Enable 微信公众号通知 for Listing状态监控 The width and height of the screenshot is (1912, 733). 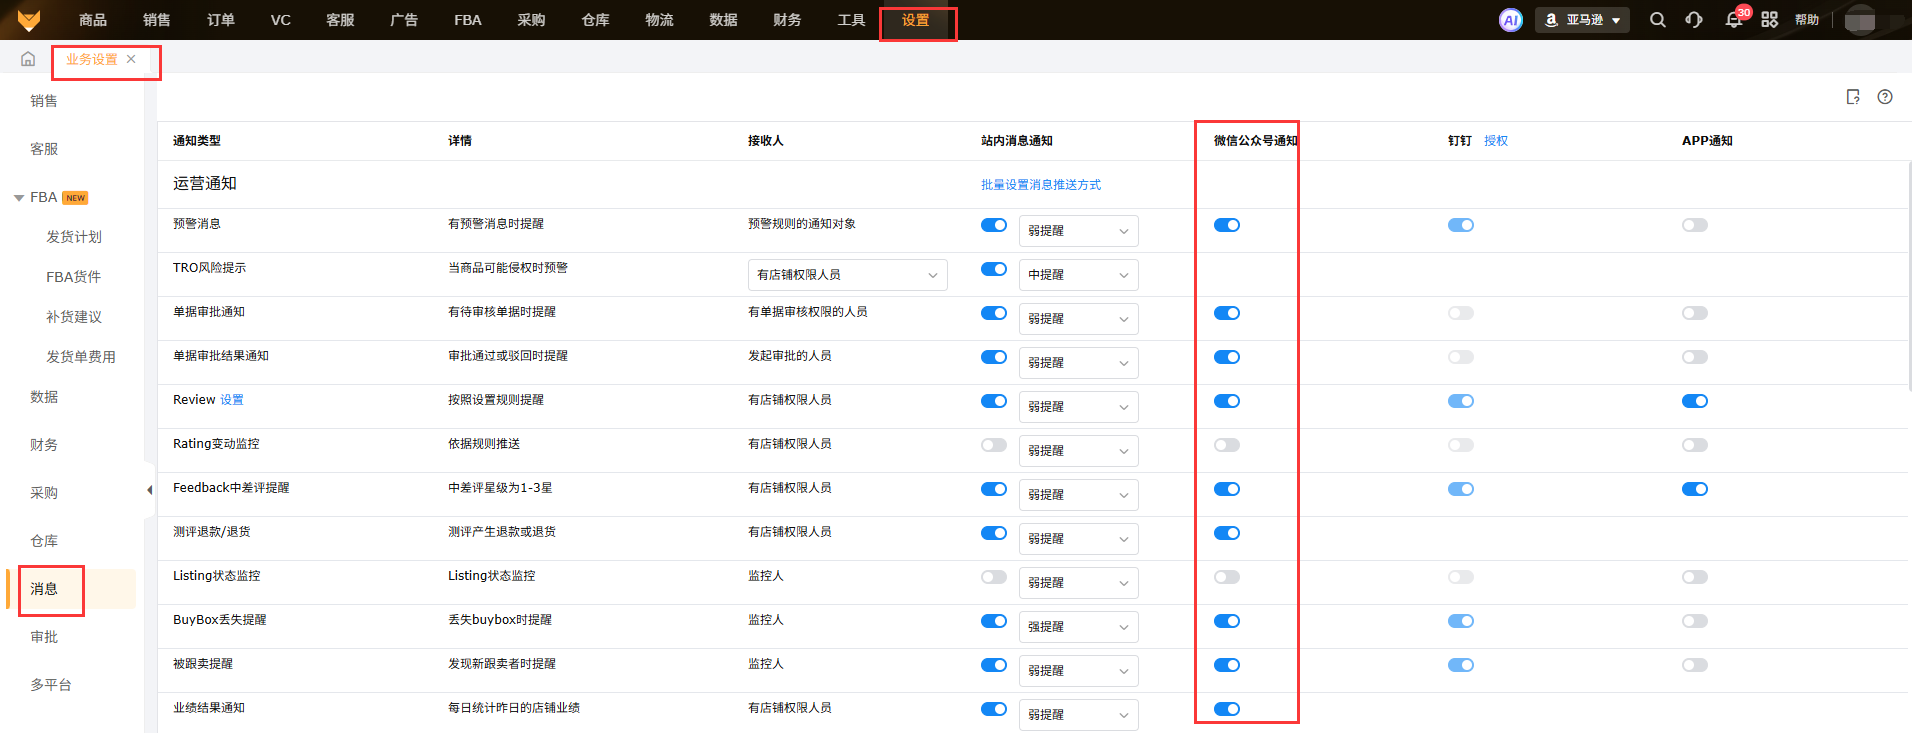coord(1227,577)
